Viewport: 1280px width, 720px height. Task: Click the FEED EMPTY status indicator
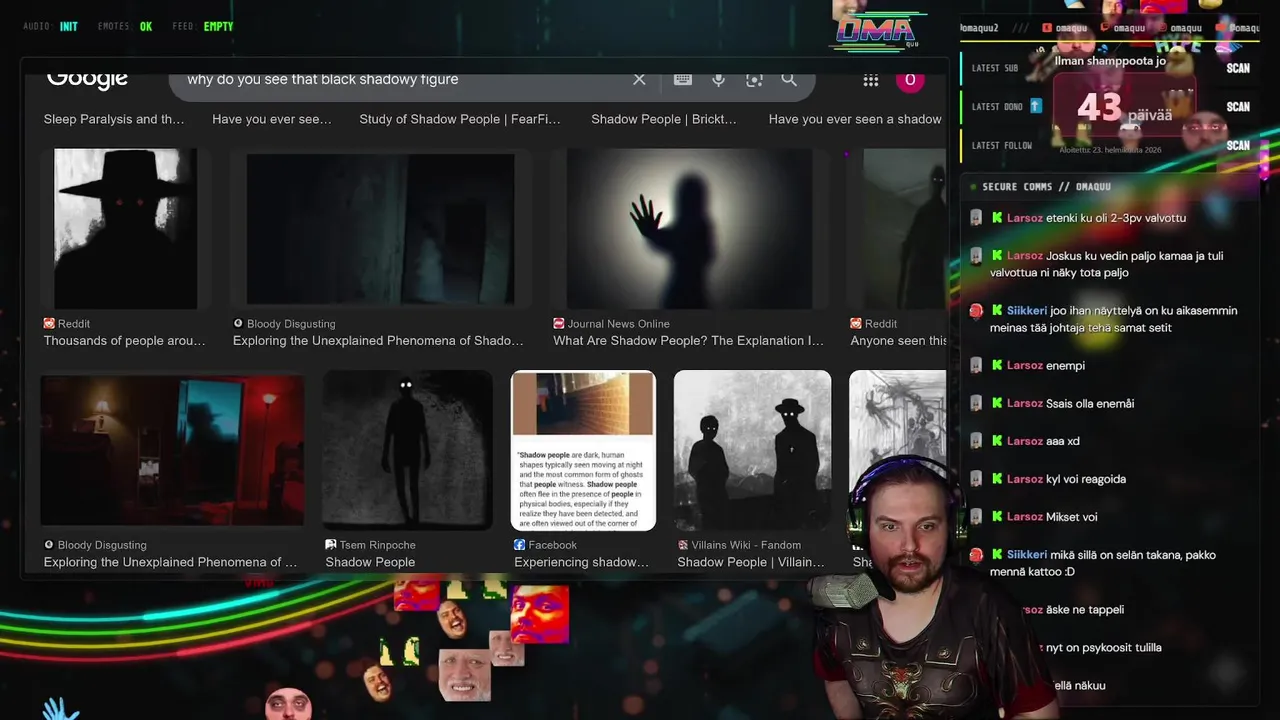202,27
